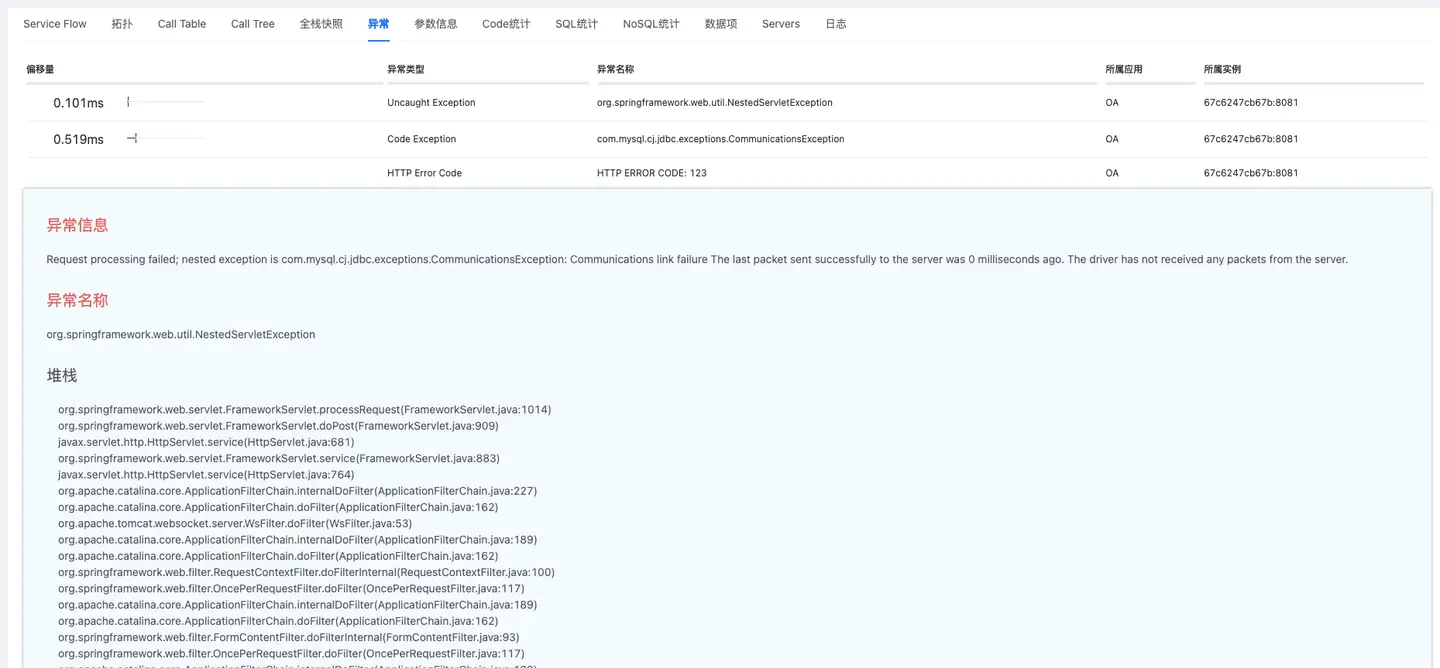Screen dimensions: 1440x668
Task: Select the 全栈快照 tab
Action: [x=321, y=24]
